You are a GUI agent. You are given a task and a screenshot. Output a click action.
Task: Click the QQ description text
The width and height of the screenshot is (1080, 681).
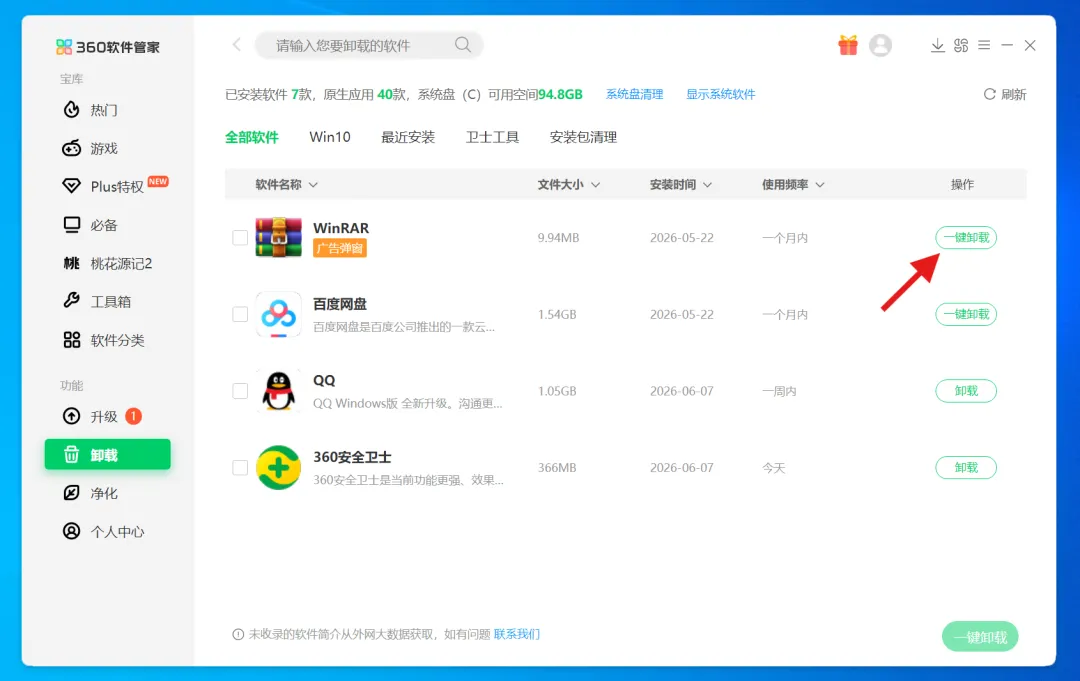(x=408, y=404)
